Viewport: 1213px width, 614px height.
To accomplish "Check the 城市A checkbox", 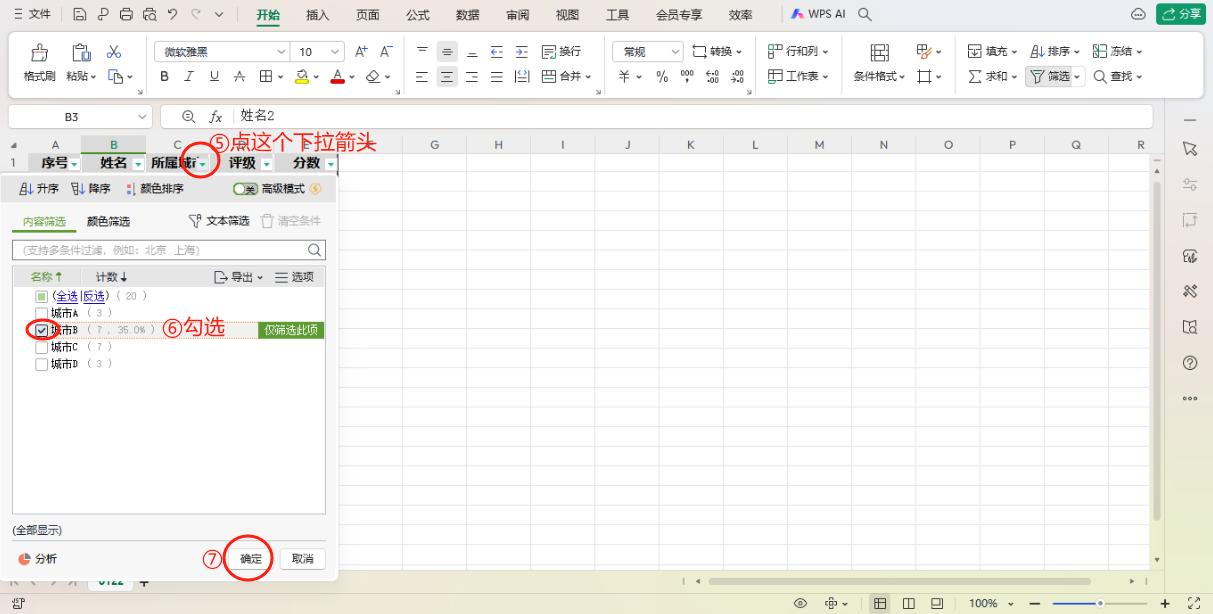I will pyautogui.click(x=41, y=313).
